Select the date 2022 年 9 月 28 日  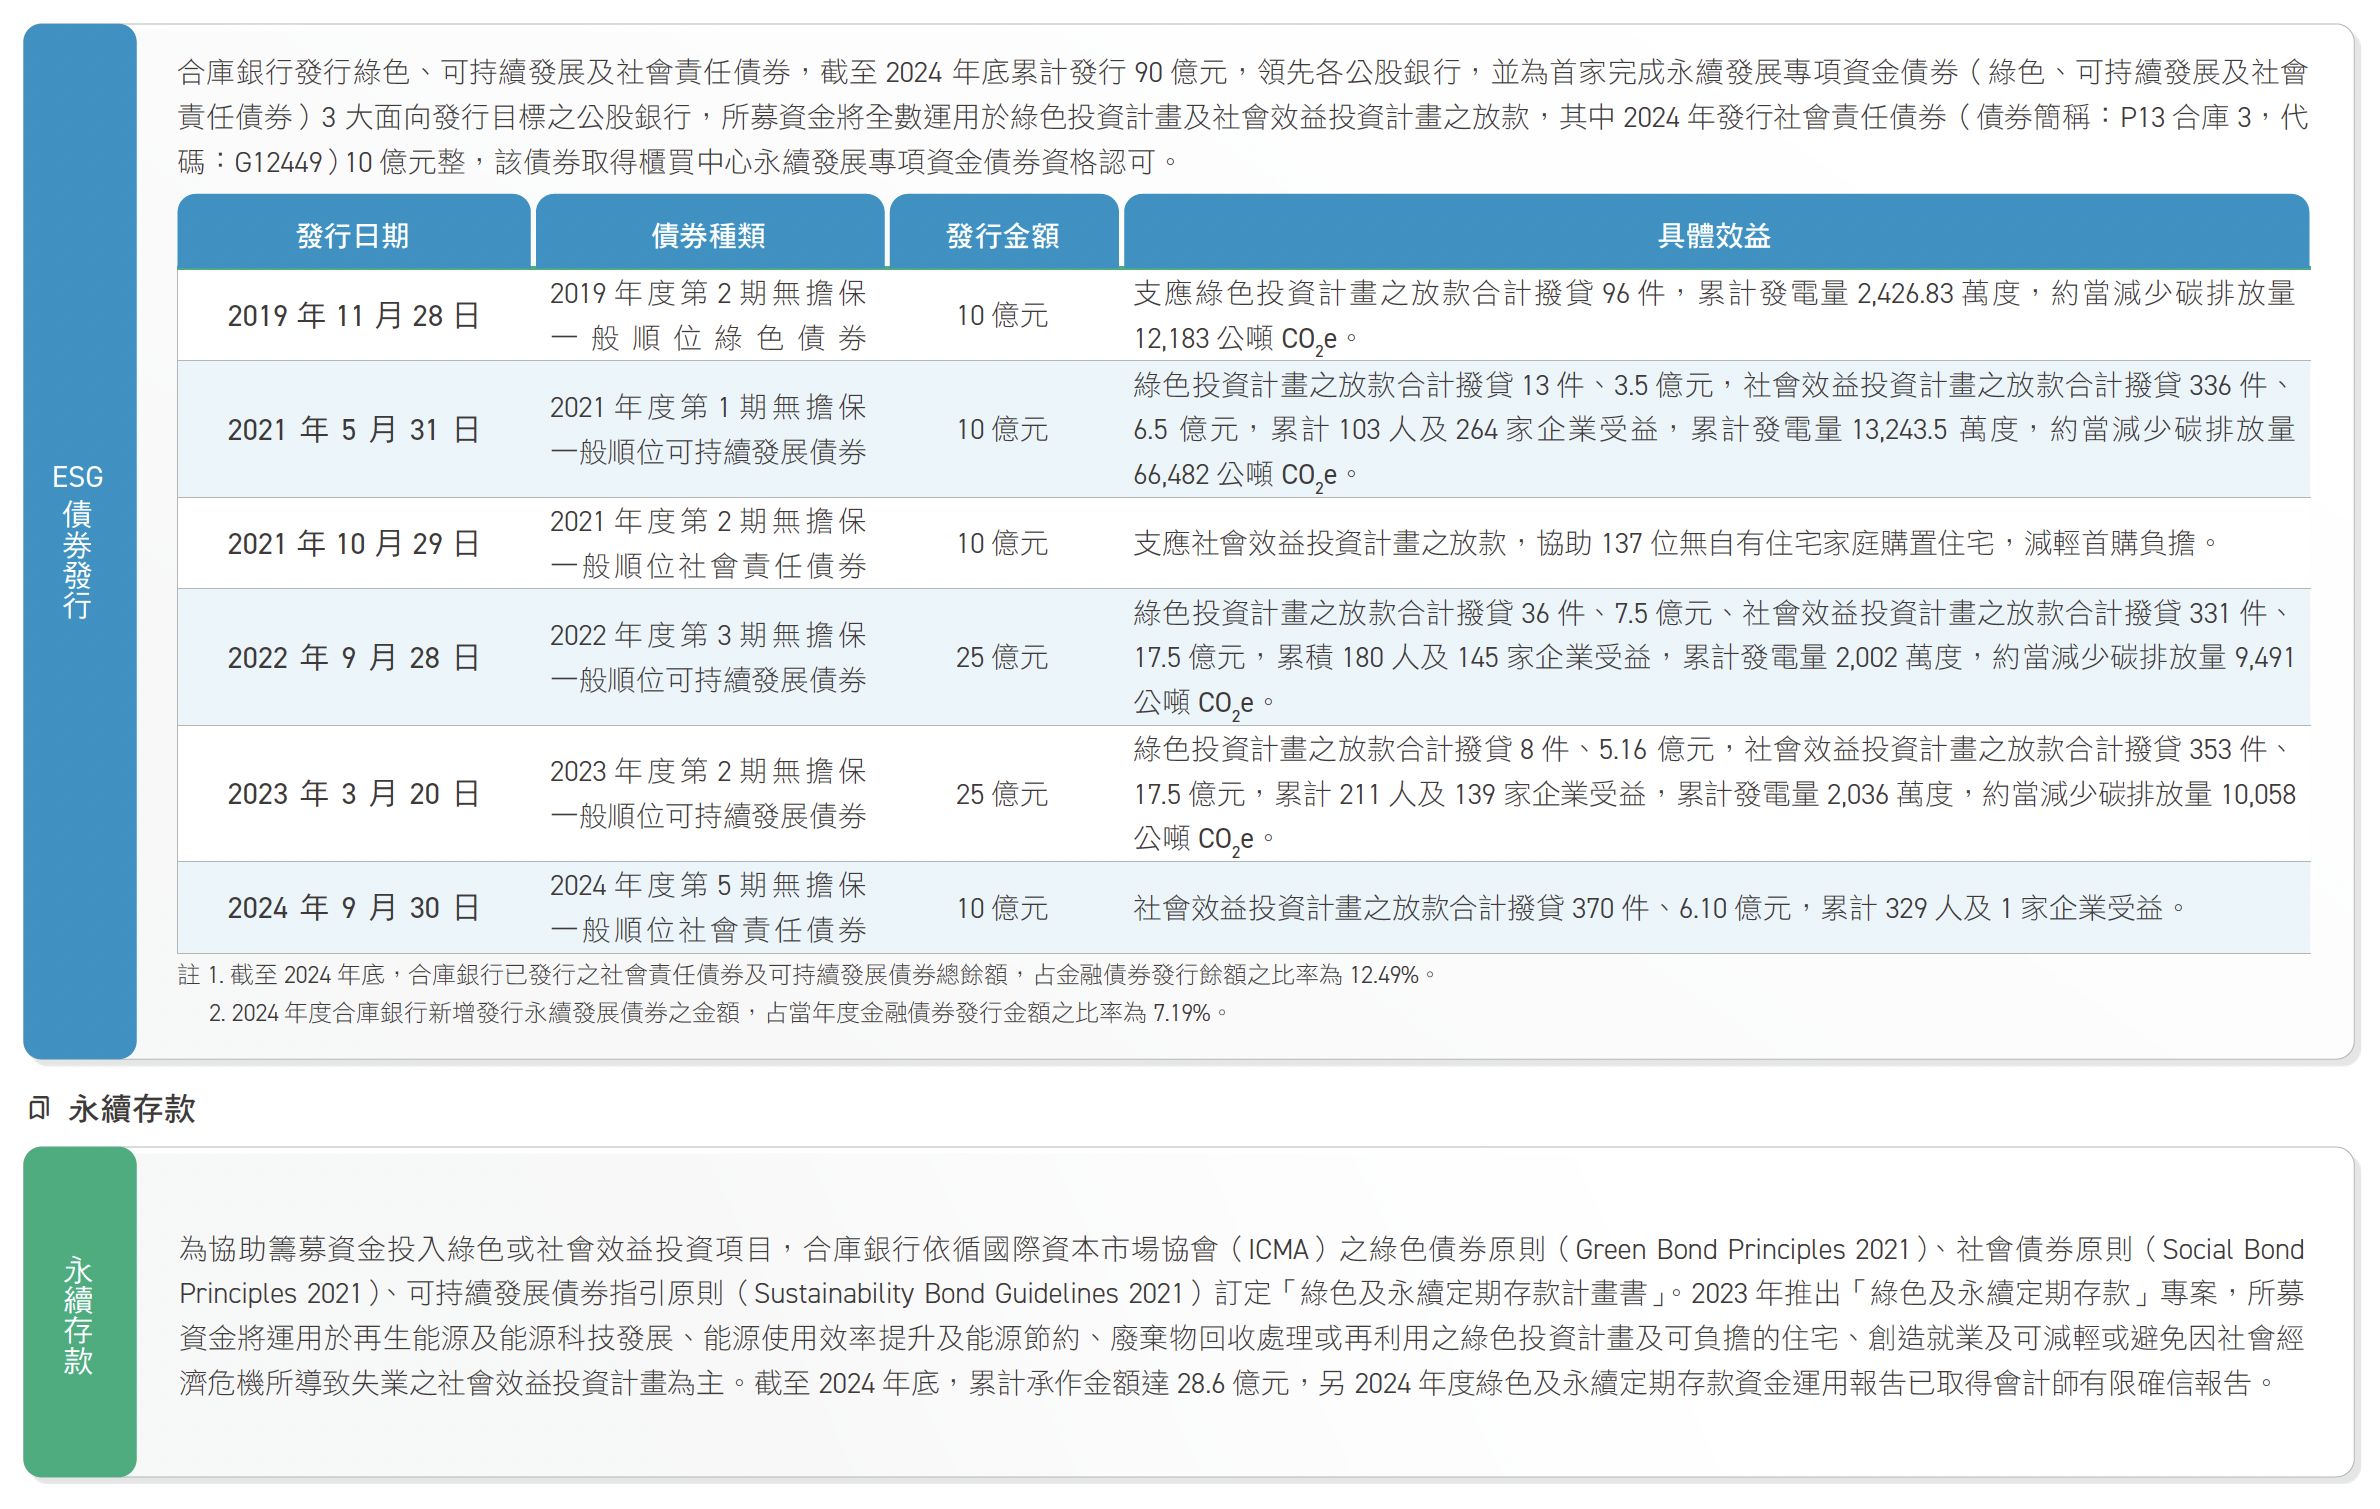point(353,658)
